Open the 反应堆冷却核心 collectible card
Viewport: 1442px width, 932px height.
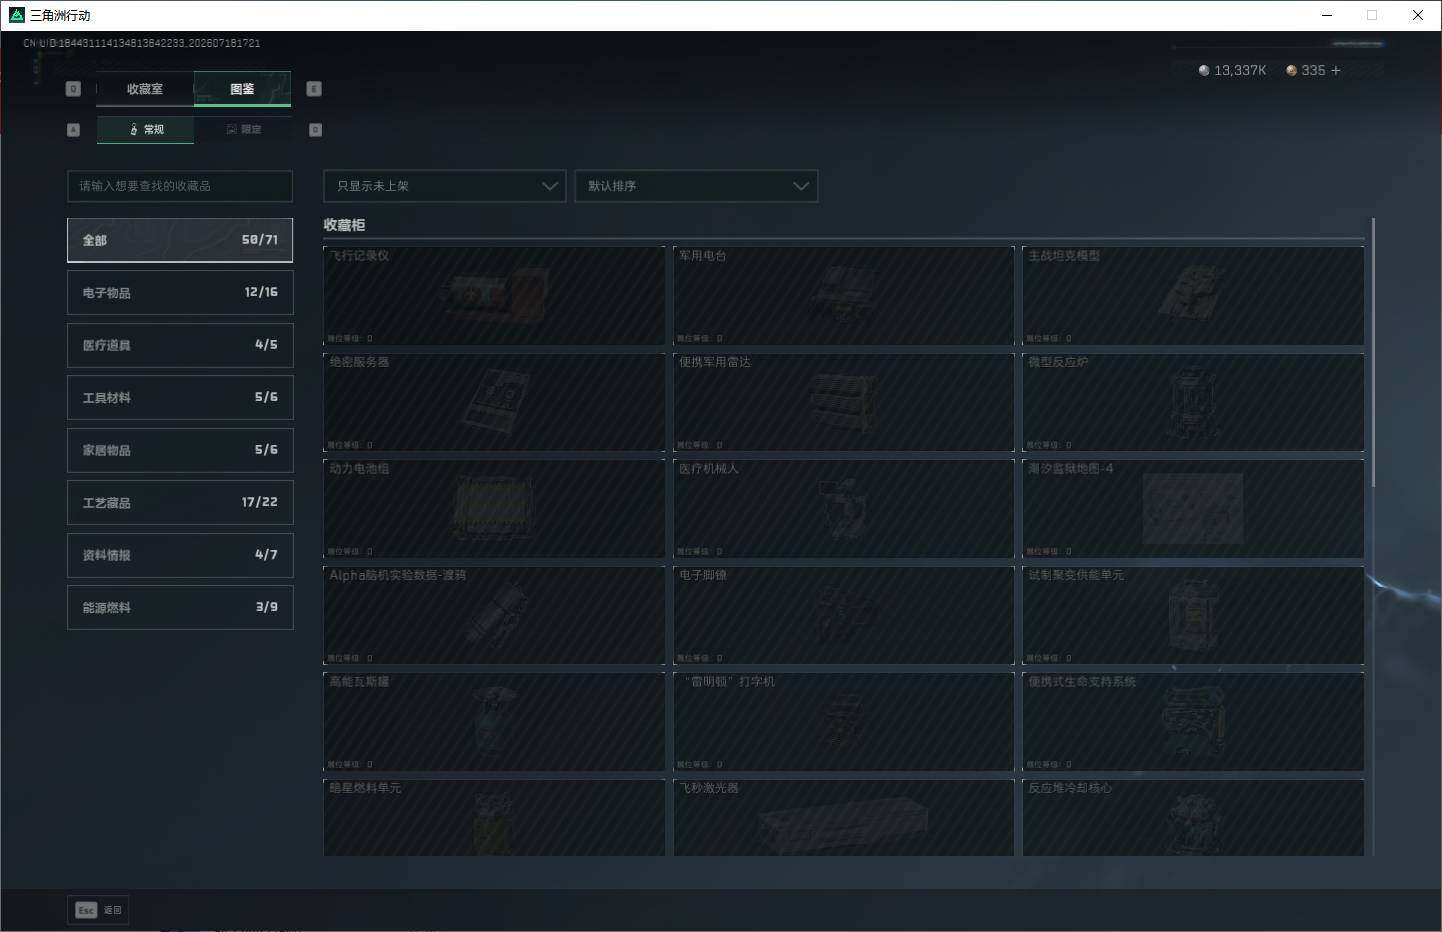[1193, 818]
